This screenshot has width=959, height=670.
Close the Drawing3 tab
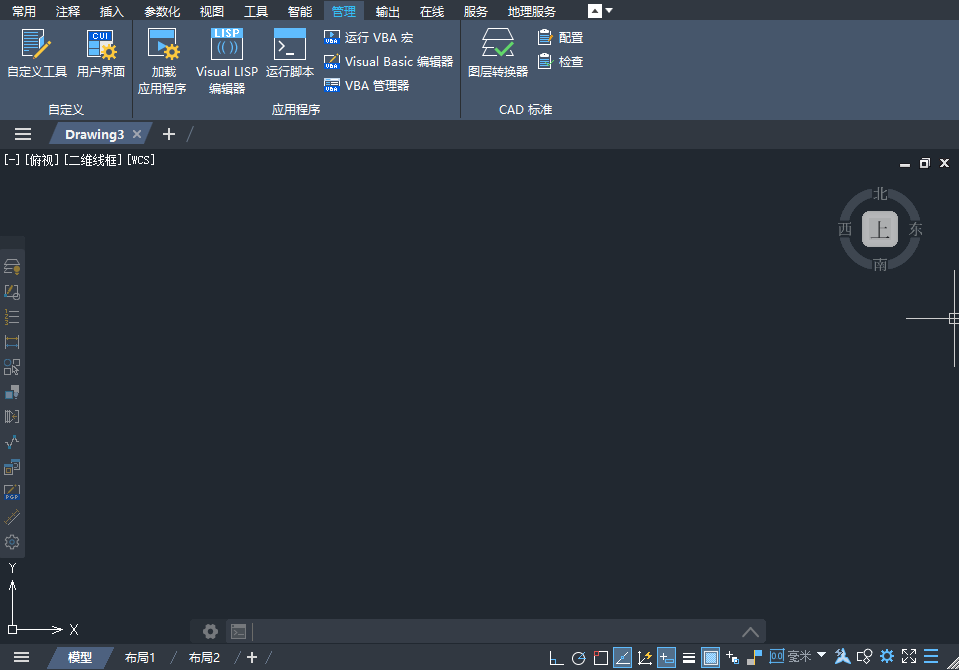137,134
